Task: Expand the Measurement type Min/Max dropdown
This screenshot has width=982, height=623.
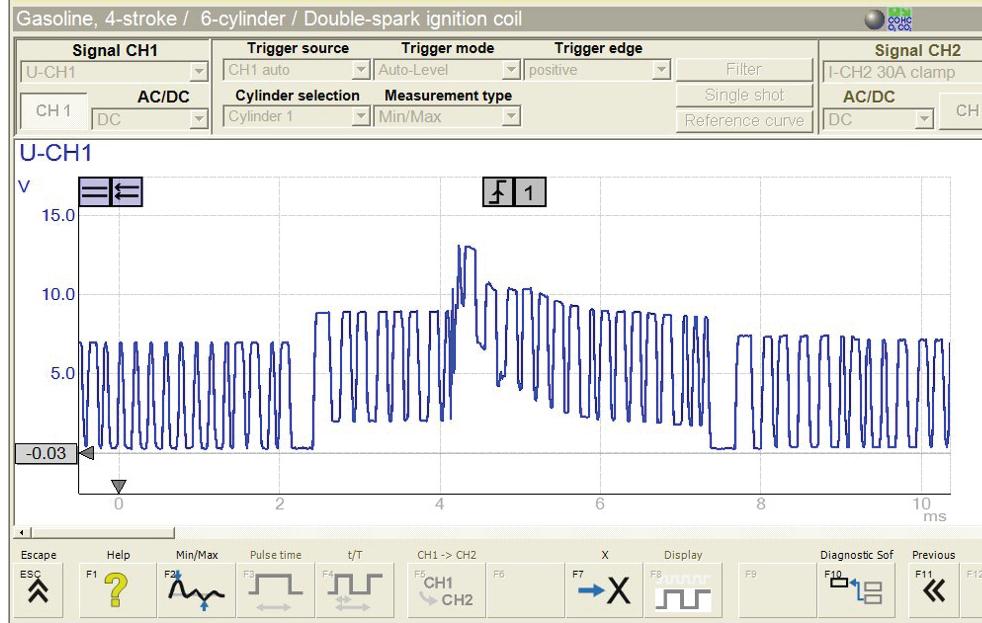Action: [x=447, y=116]
